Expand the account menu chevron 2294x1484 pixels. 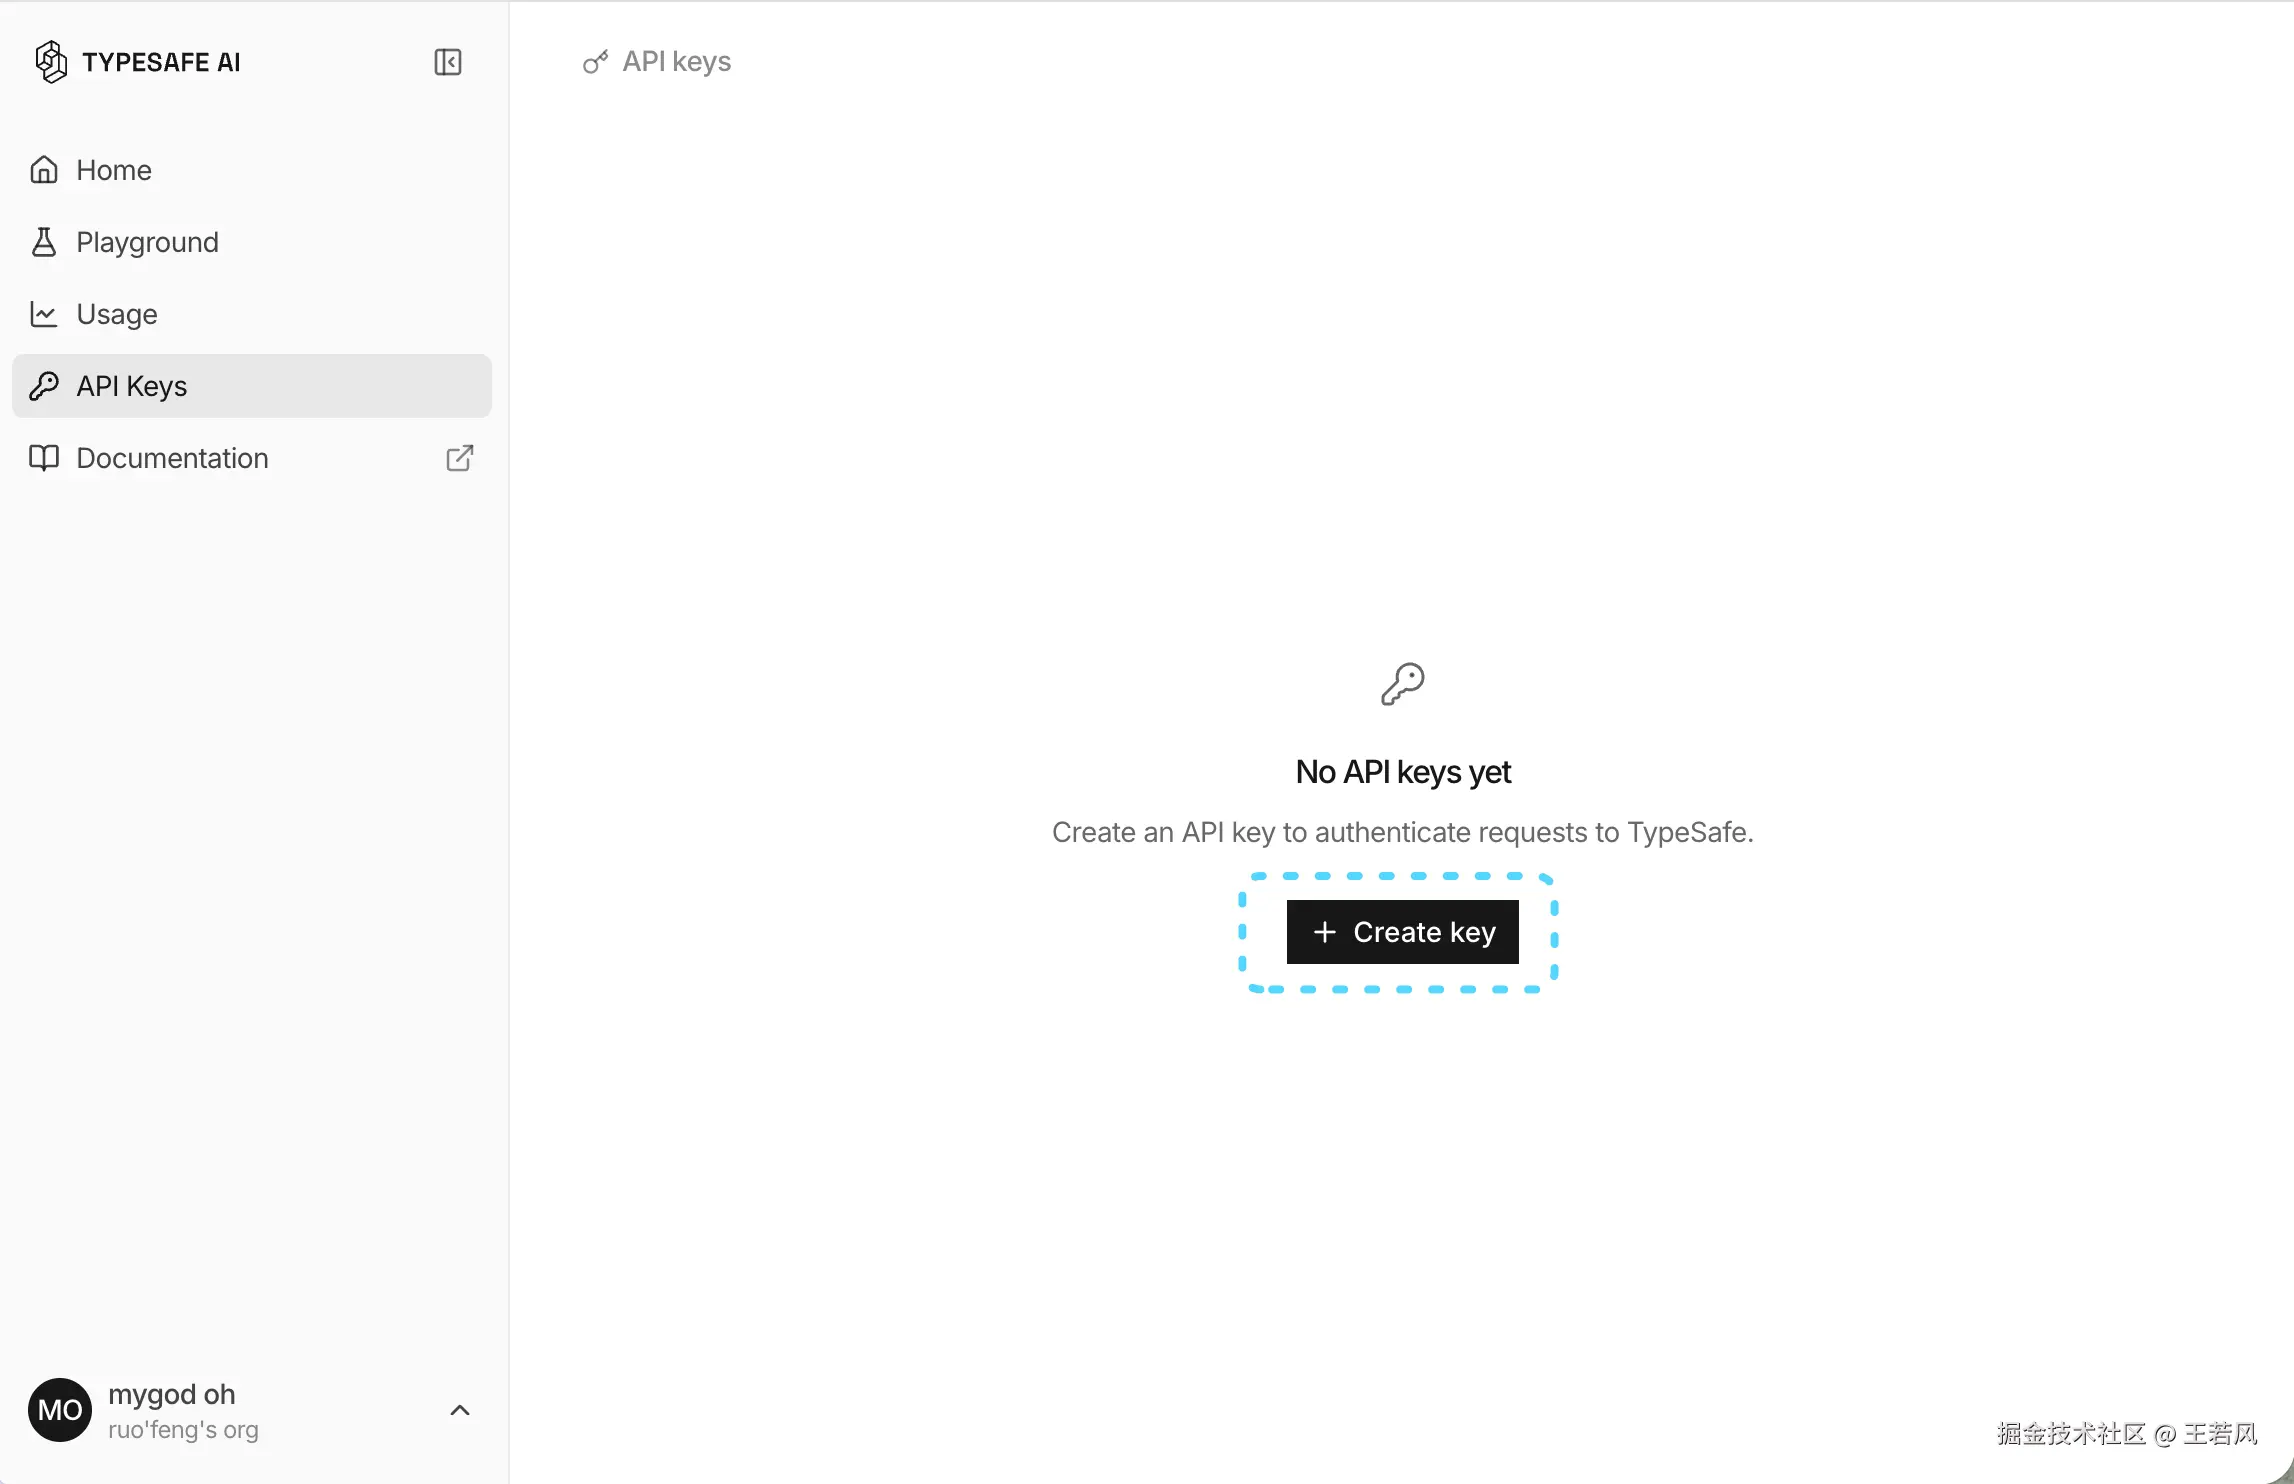[460, 1410]
